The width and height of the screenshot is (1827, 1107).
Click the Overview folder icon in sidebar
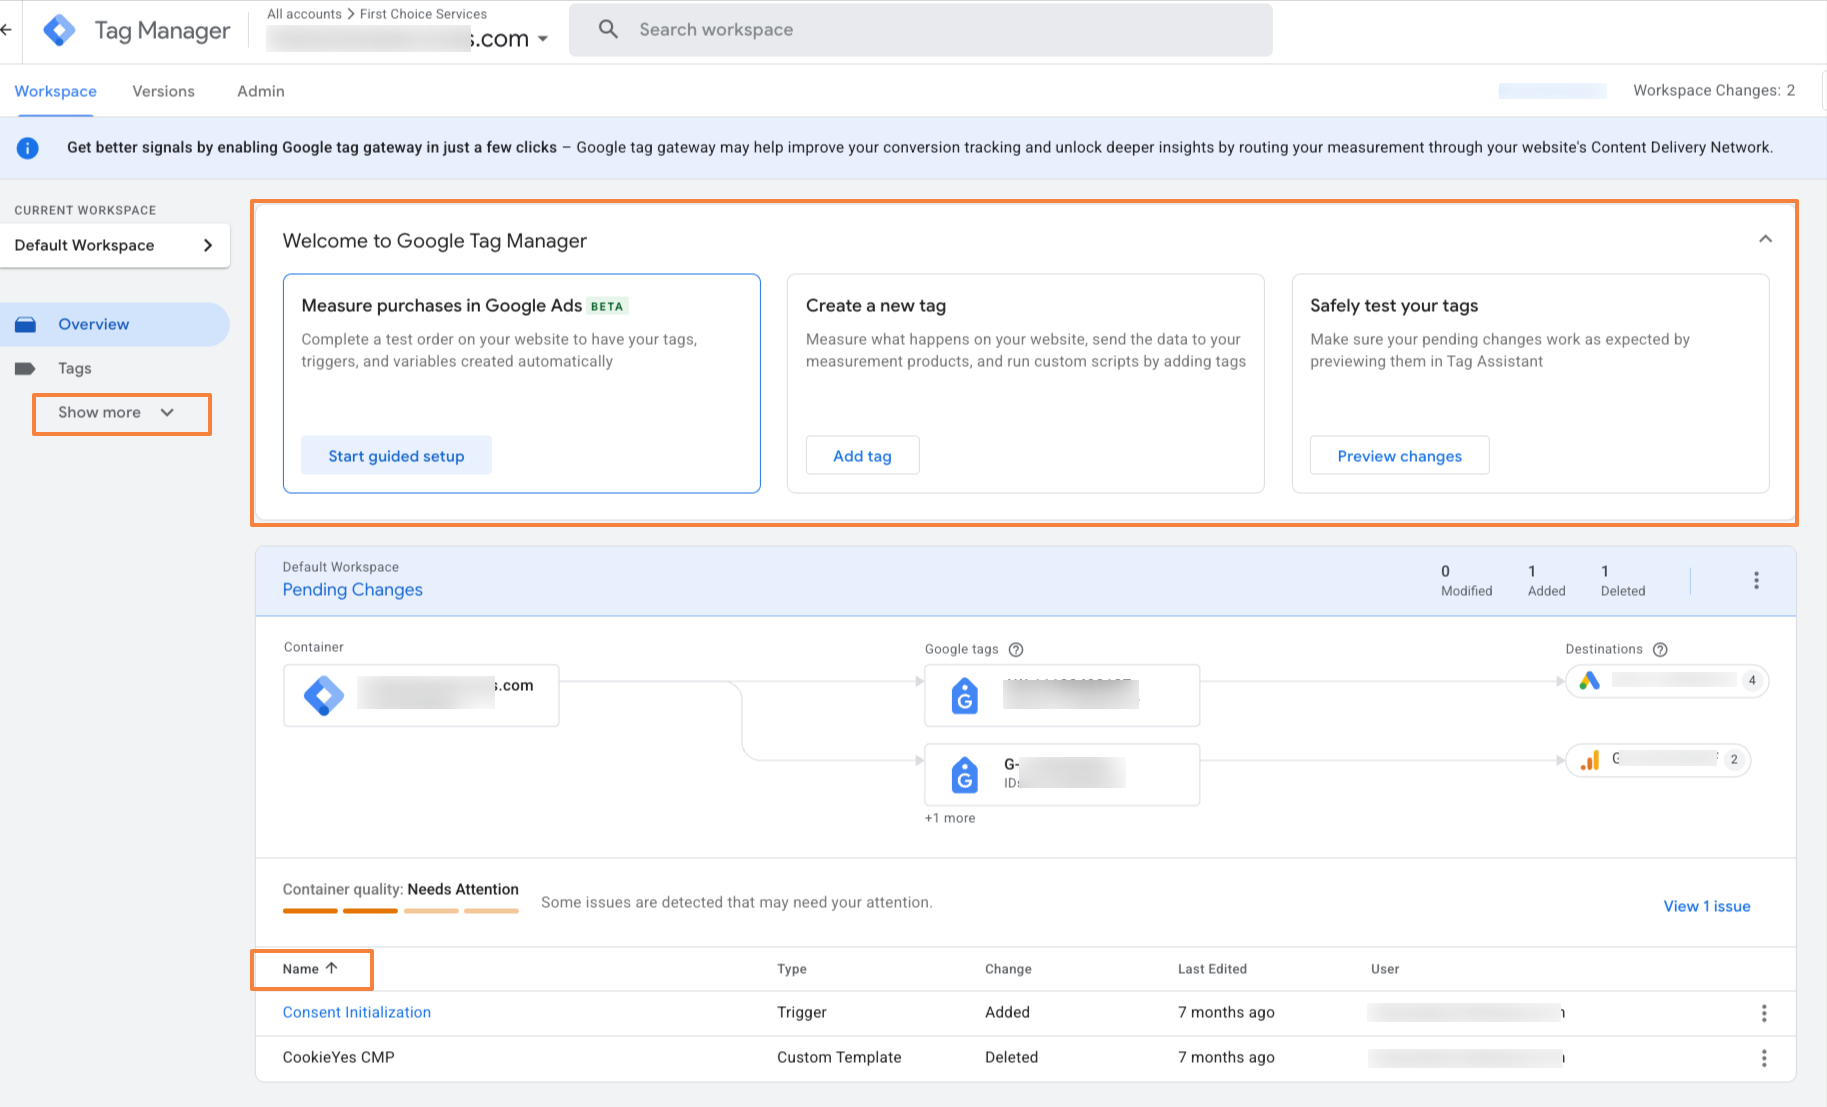[x=26, y=324]
